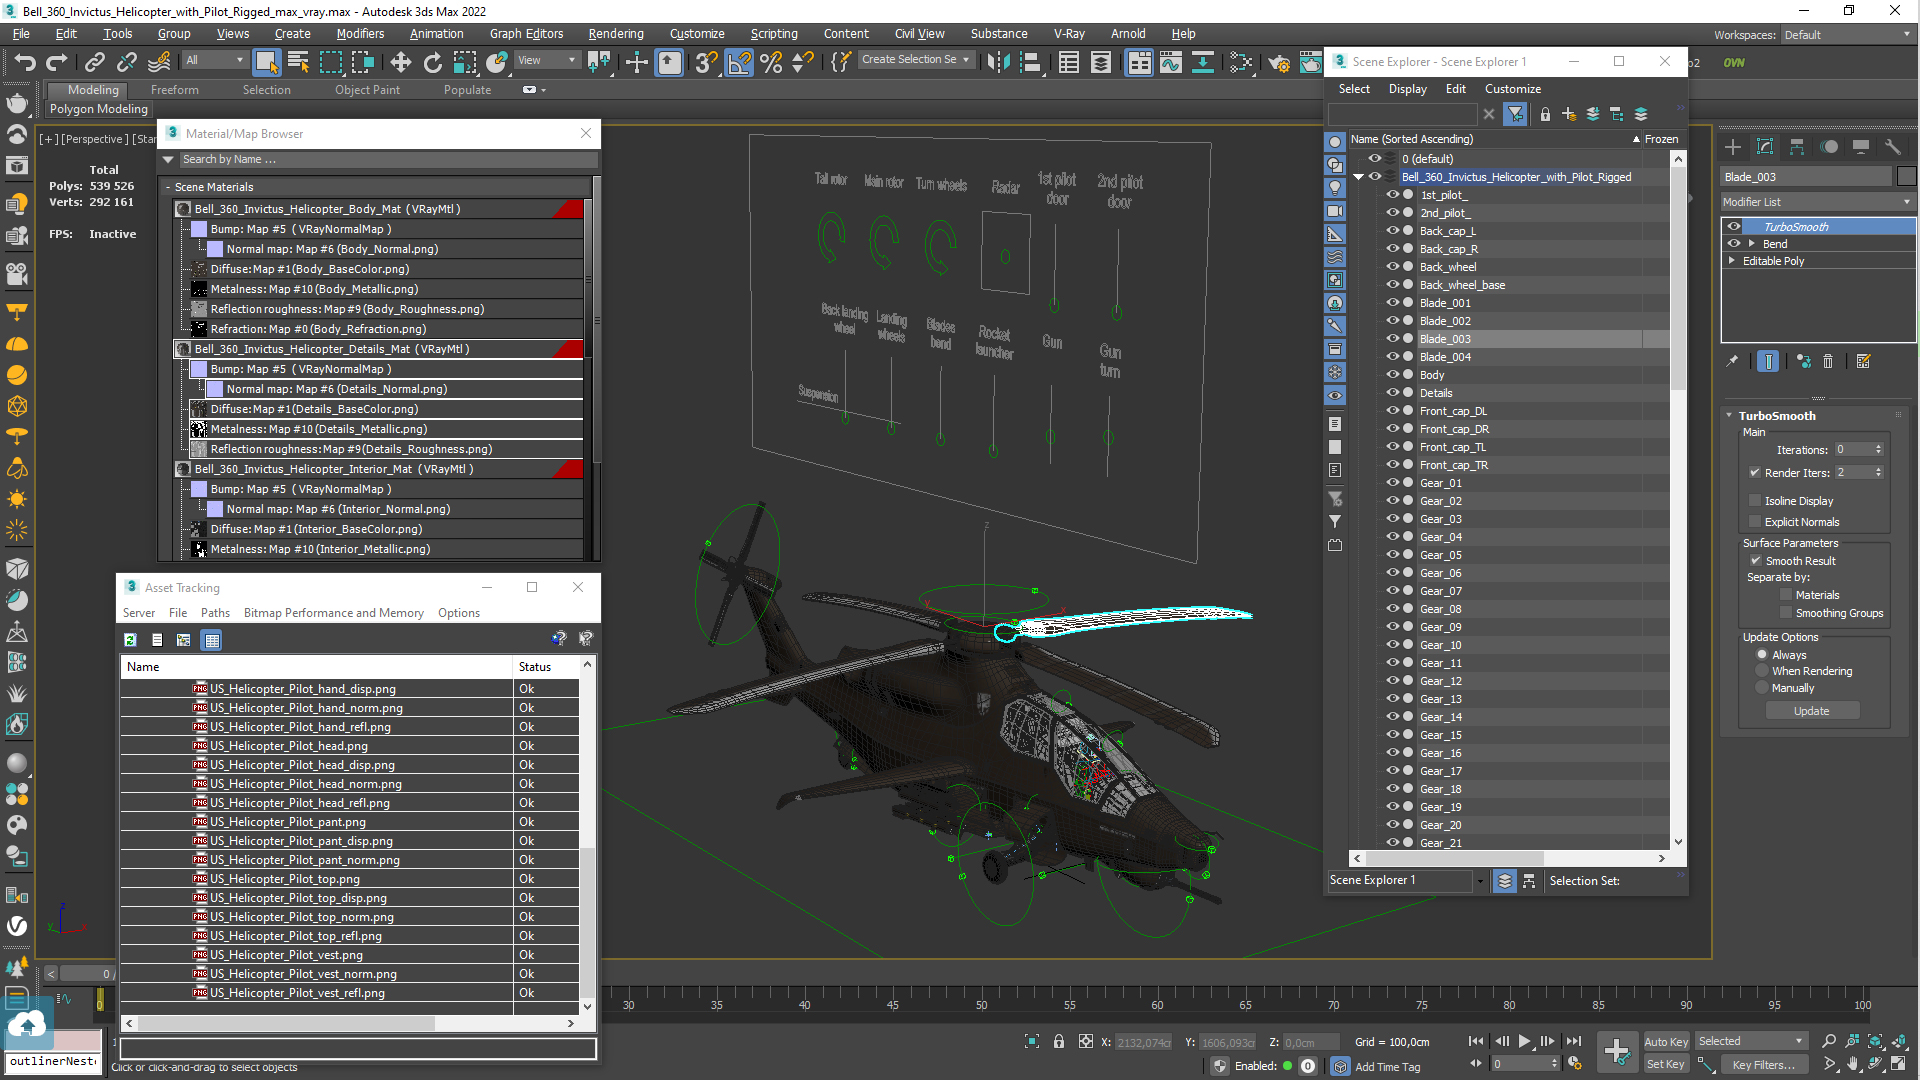The width and height of the screenshot is (1920, 1080).
Task: Open the Modifier List dropdown
Action: click(1816, 202)
